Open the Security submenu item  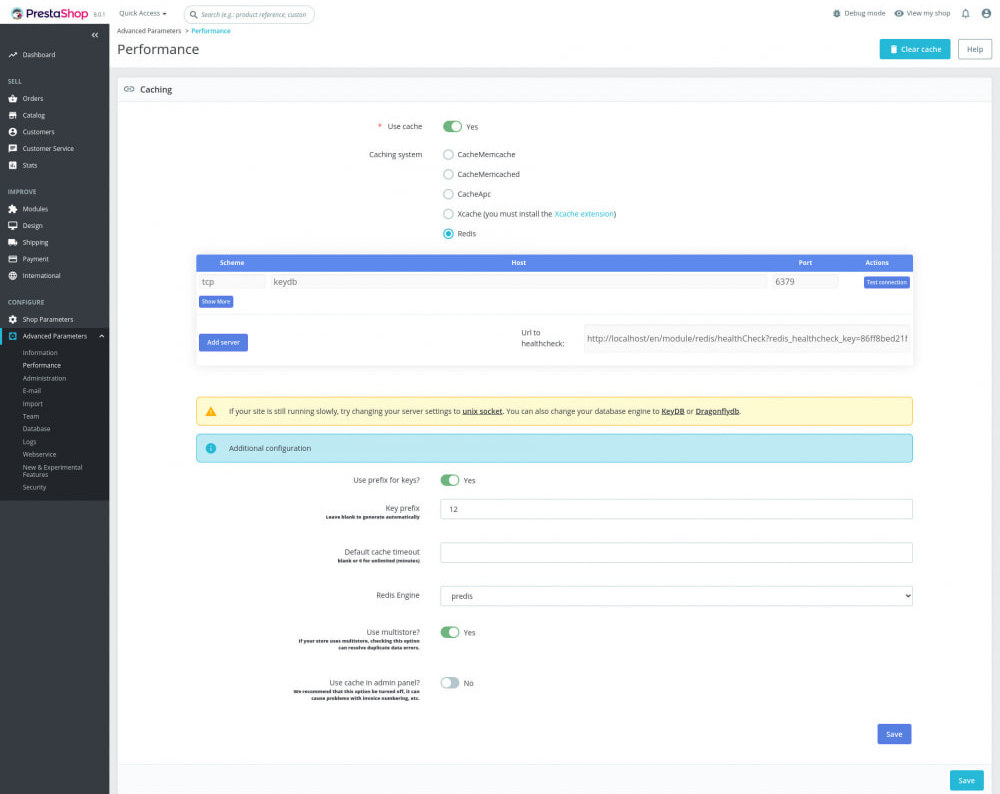(34, 487)
